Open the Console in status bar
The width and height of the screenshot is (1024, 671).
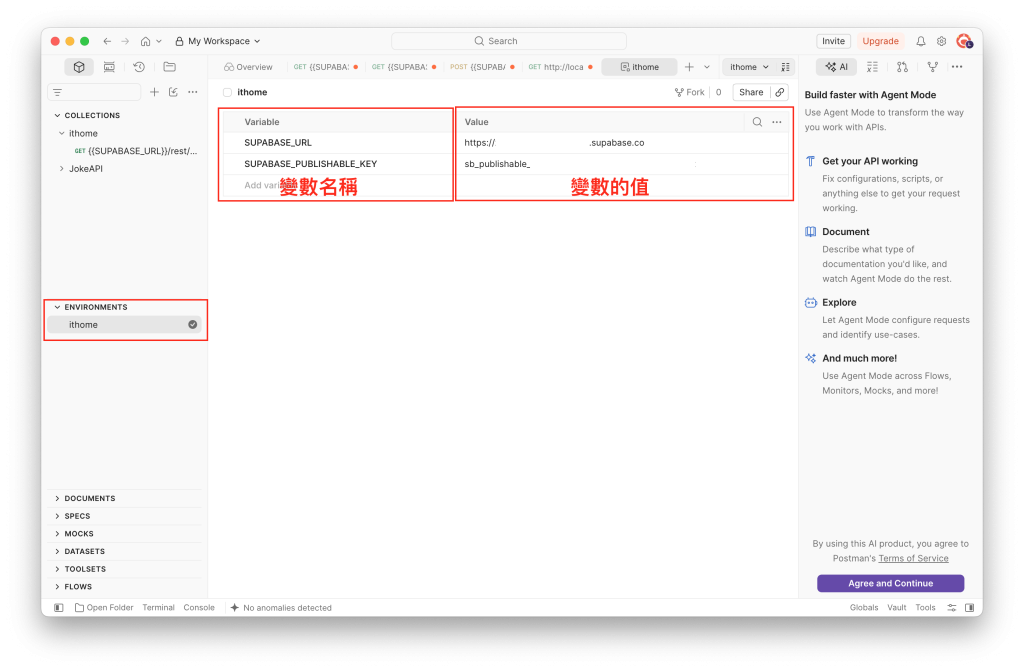coord(199,608)
